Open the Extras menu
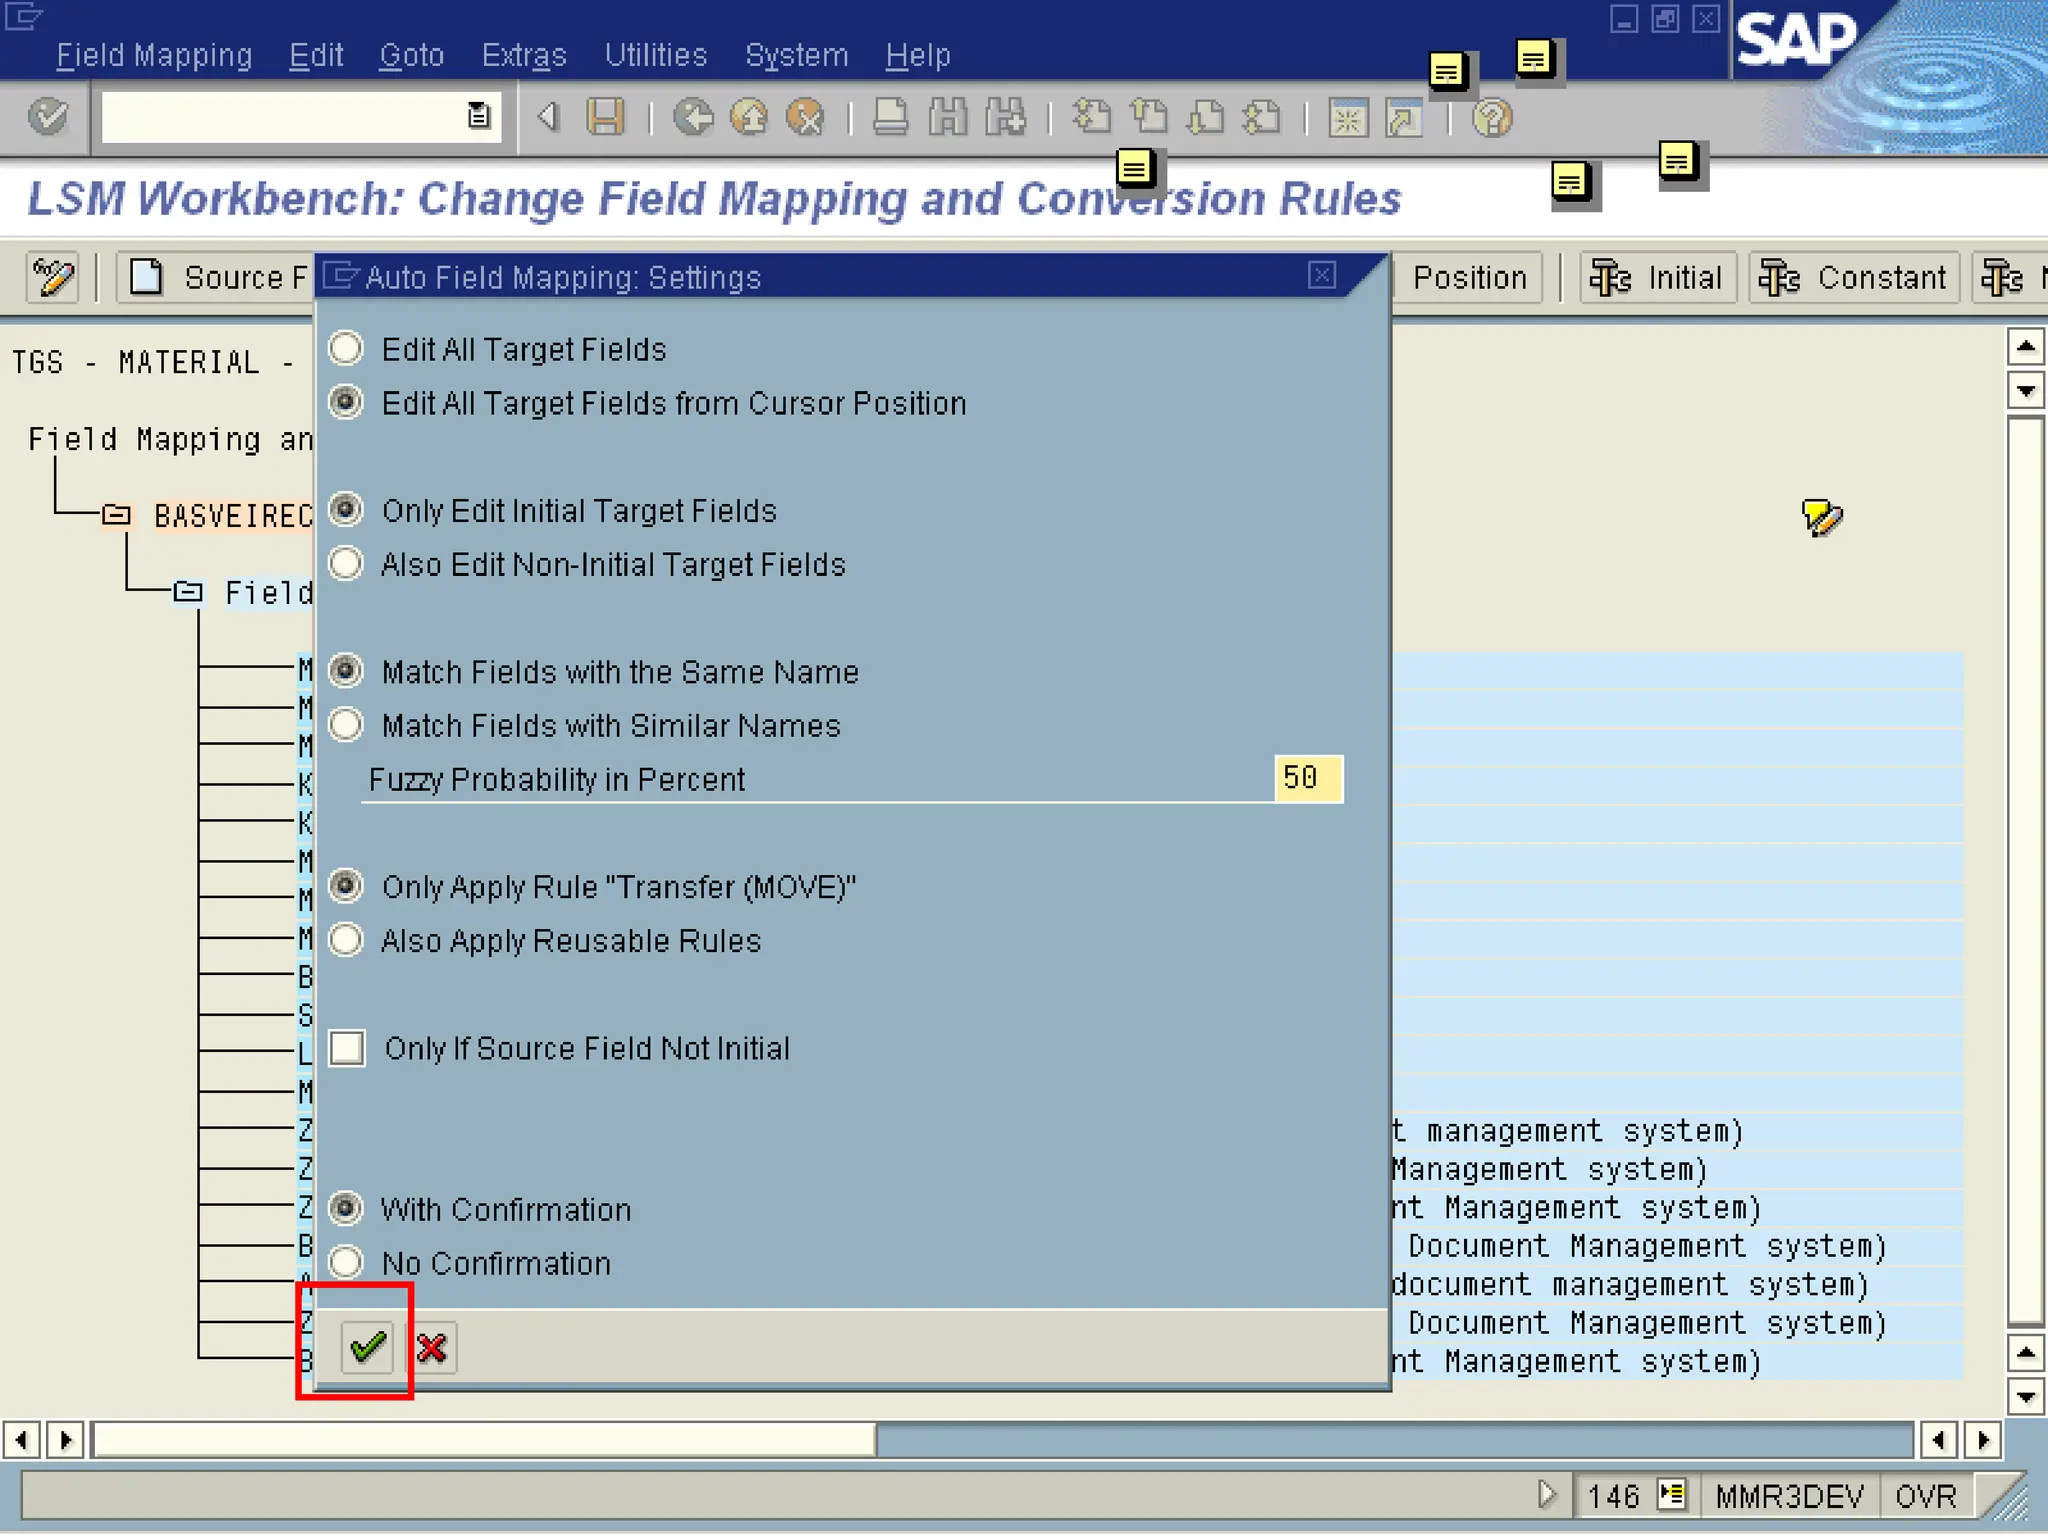Screen dimensions: 2048x1536 (524, 55)
